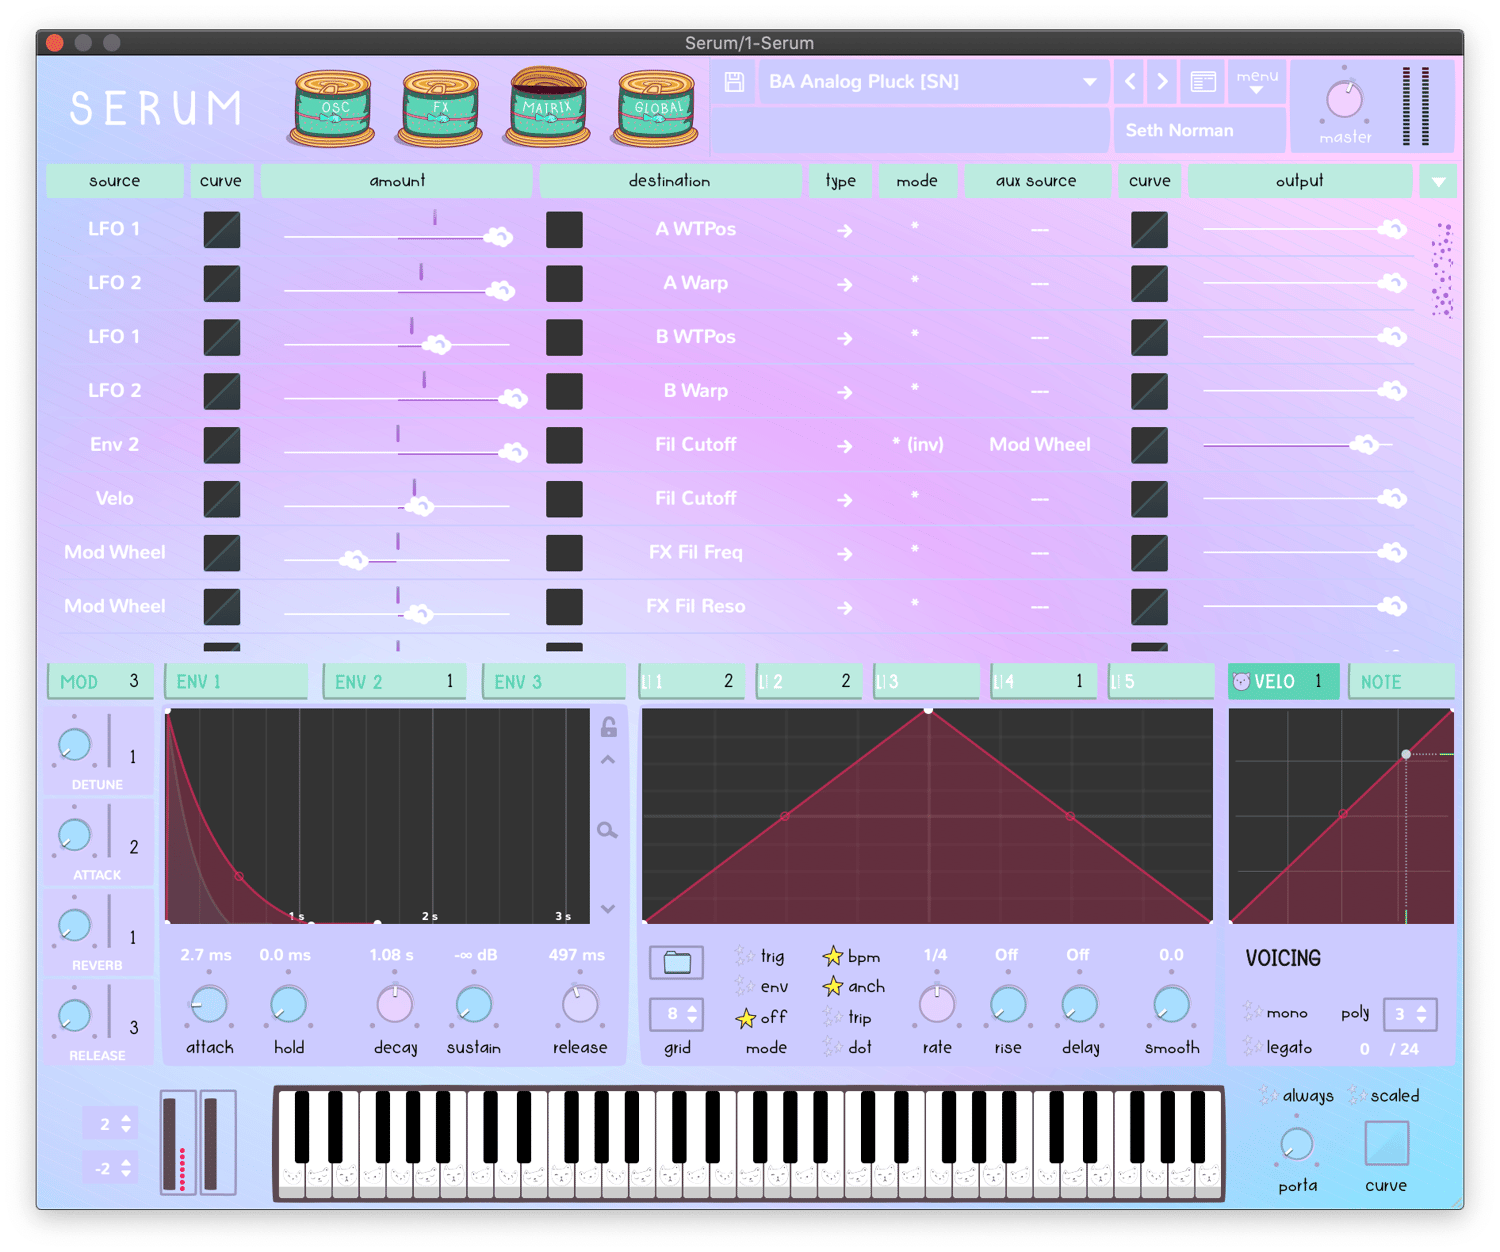This screenshot has height=1252, width=1500.
Task: Select the ENV 2 tab
Action: click(x=395, y=681)
